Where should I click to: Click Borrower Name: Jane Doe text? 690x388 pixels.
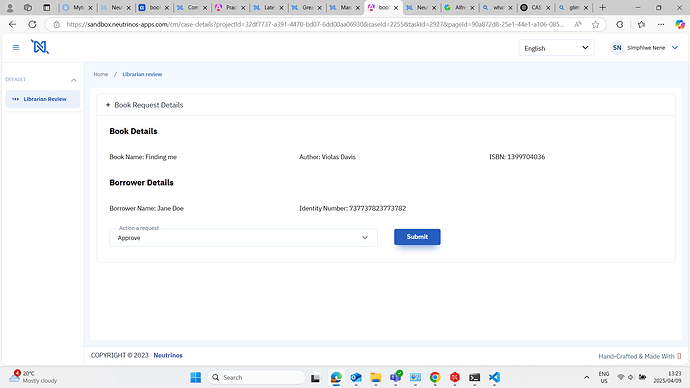[x=147, y=209]
